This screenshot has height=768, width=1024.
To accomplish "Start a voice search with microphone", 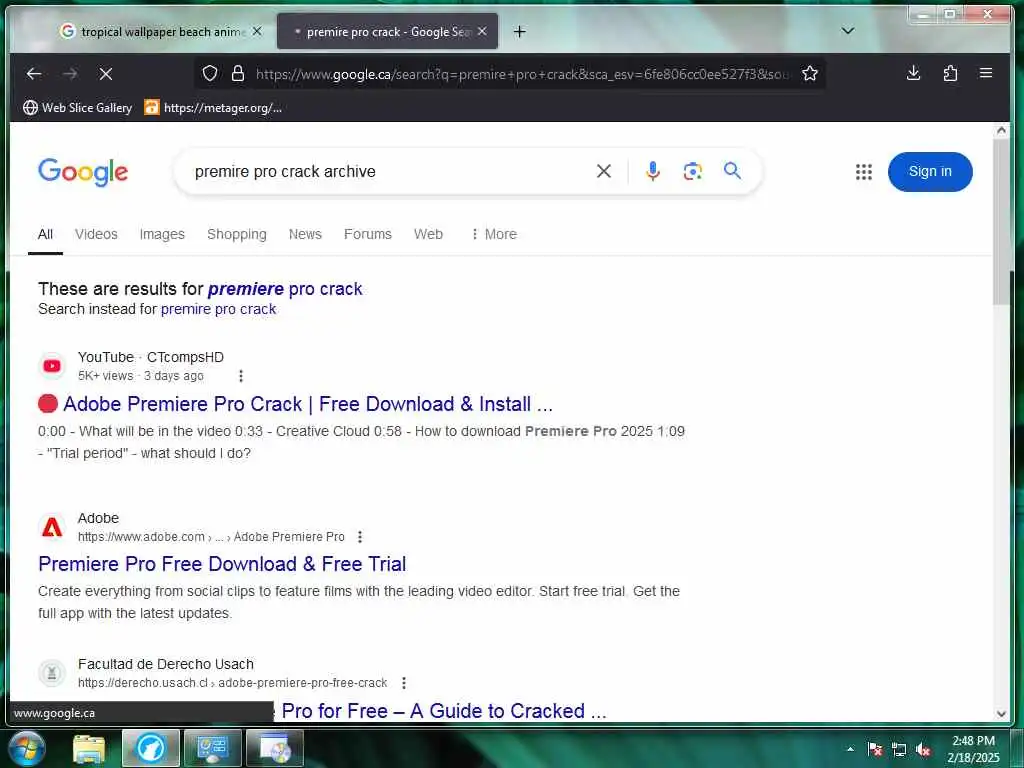I will [x=652, y=171].
